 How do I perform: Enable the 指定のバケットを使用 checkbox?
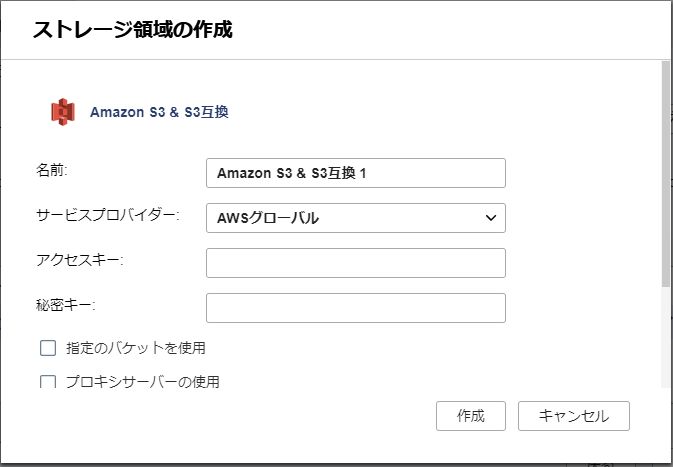[x=48, y=348]
